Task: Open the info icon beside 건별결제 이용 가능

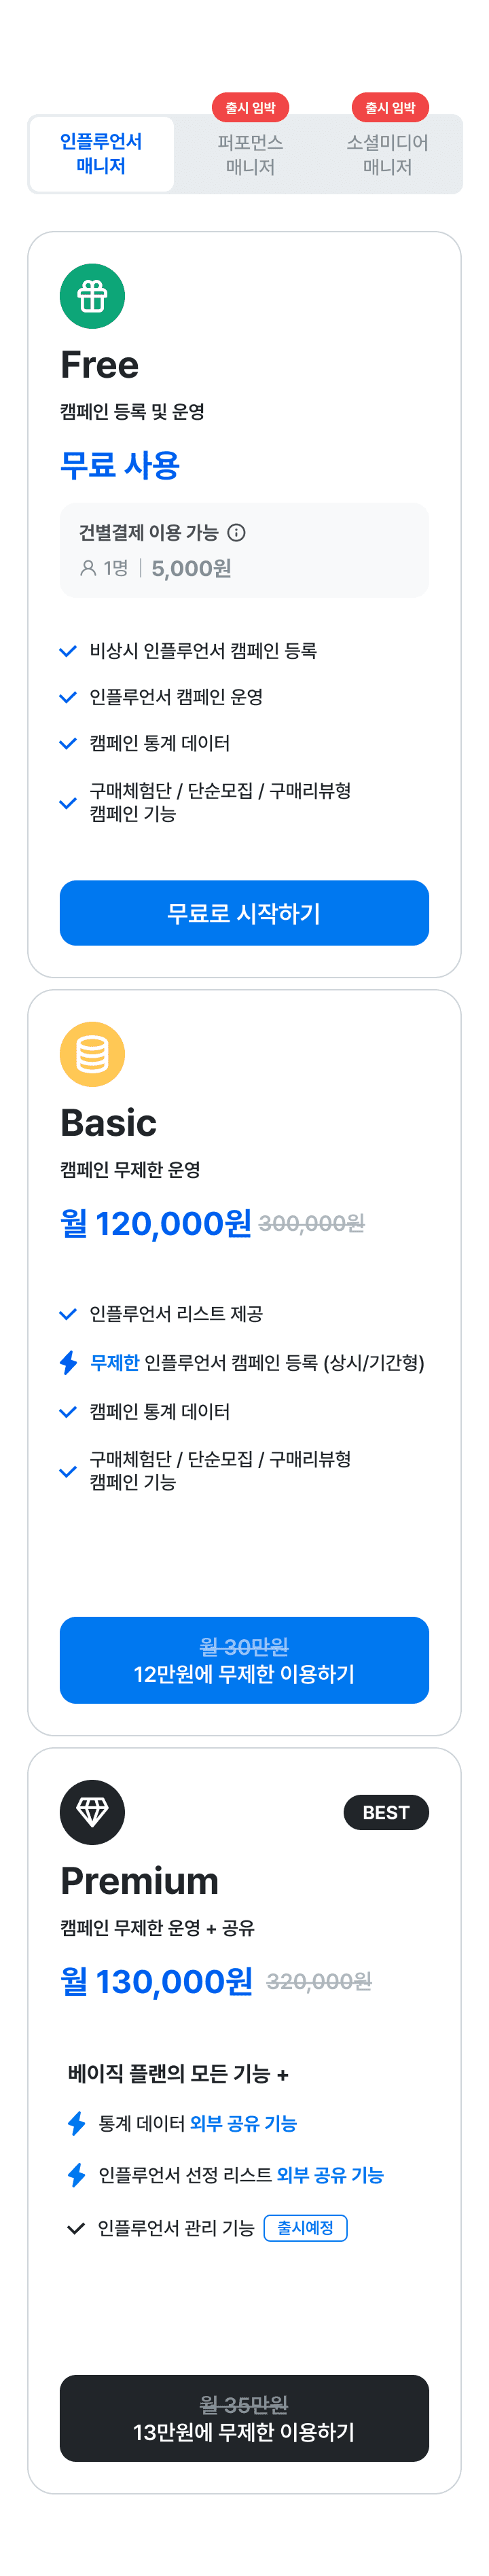Action: click(237, 533)
